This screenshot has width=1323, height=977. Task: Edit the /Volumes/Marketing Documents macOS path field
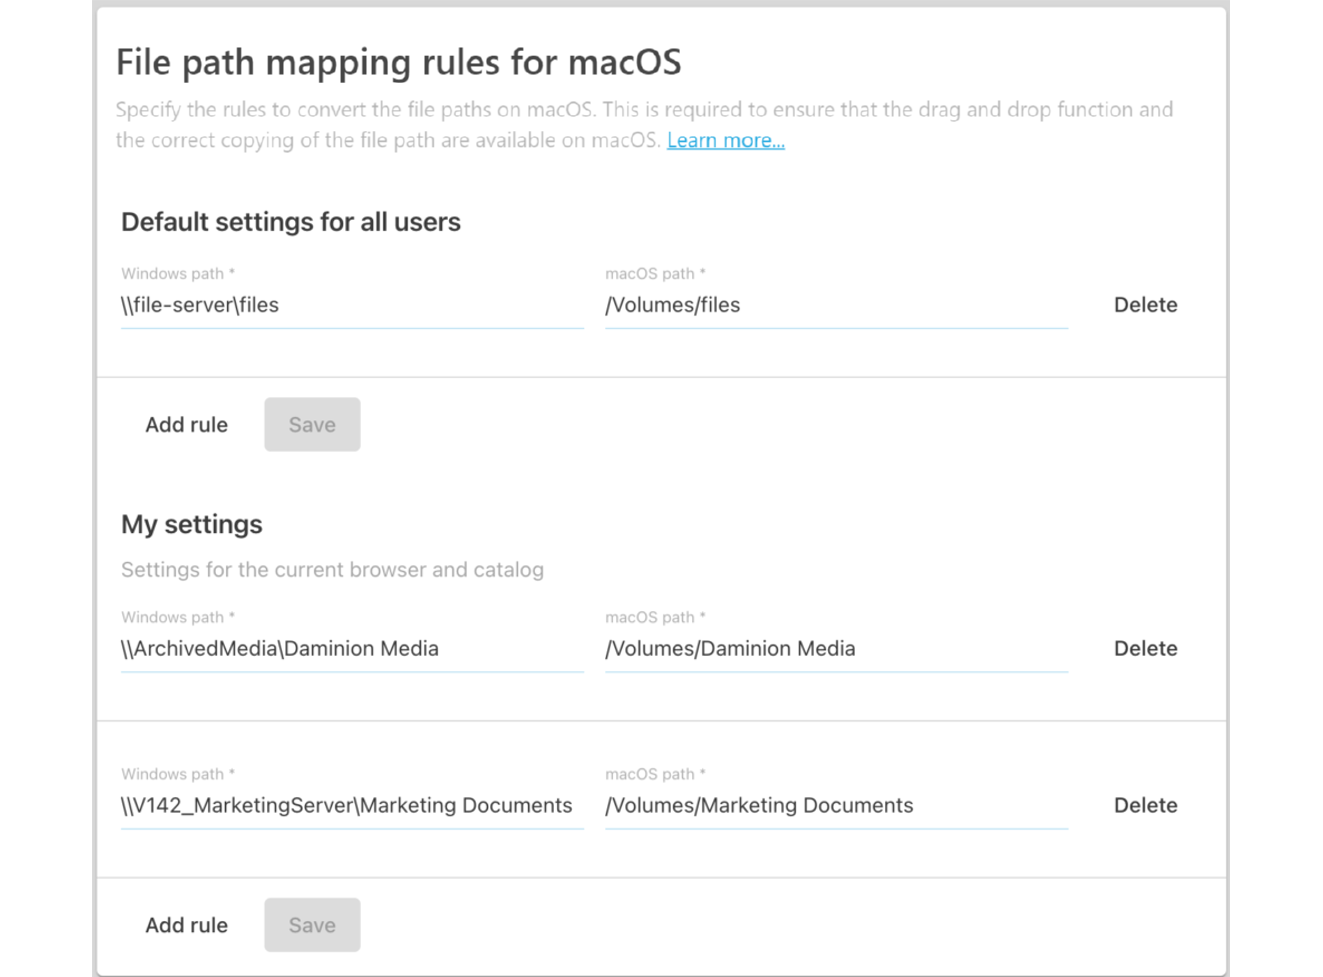pyautogui.click(x=835, y=806)
